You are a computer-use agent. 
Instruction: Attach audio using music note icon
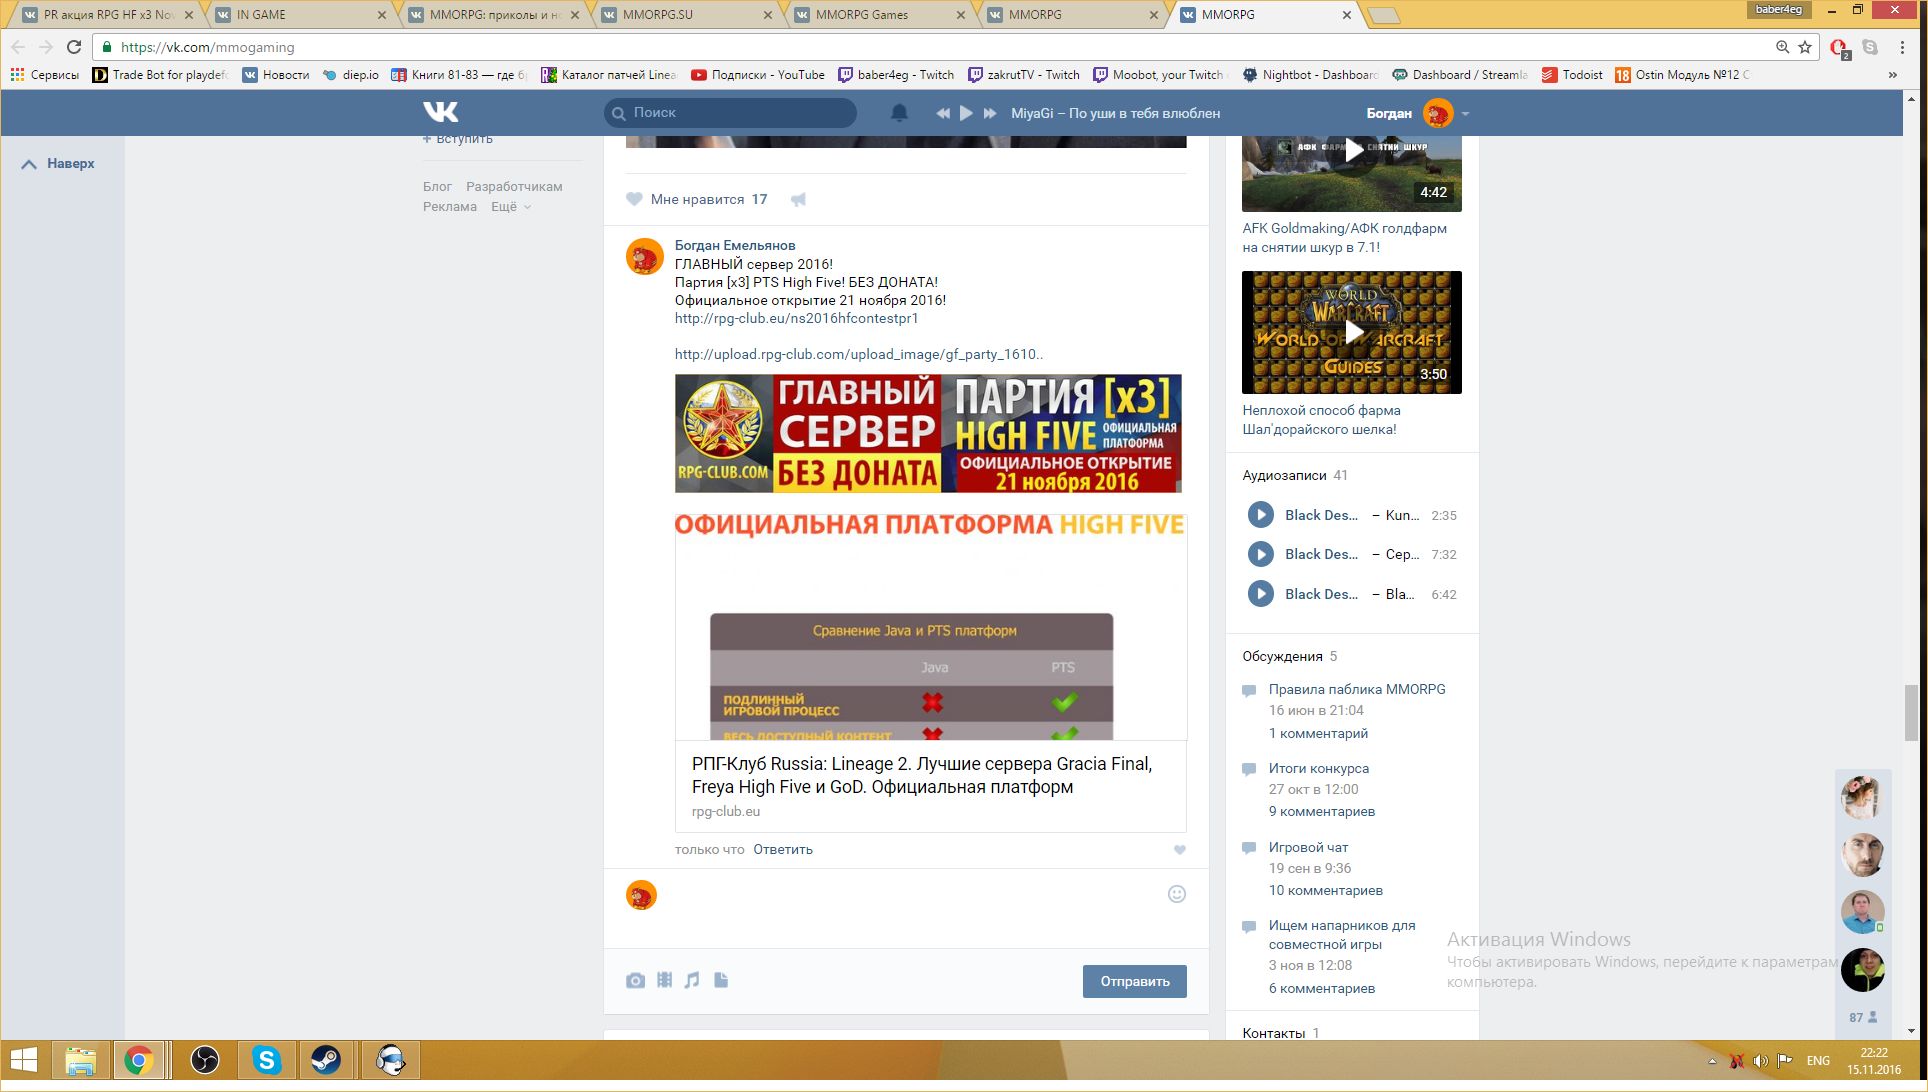coord(692,980)
